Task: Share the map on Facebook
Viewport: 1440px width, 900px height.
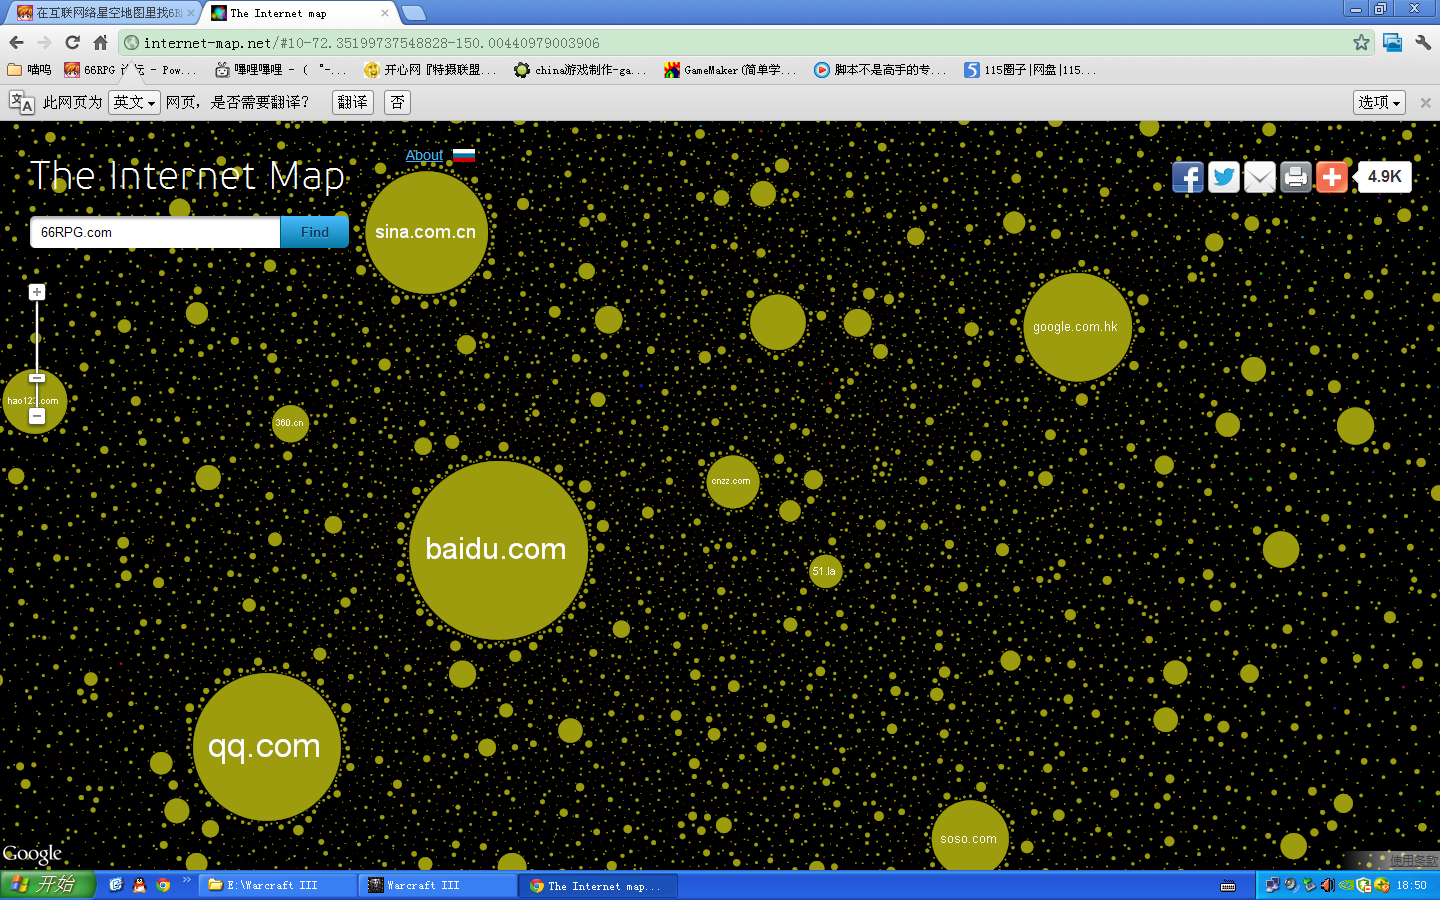Action: [x=1187, y=177]
